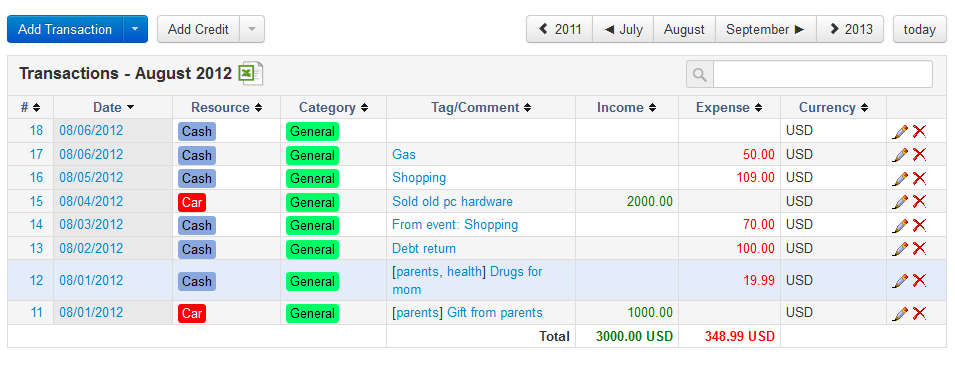Click the Add Transaction button
Viewport: 955px width, 371px height.
click(x=65, y=29)
